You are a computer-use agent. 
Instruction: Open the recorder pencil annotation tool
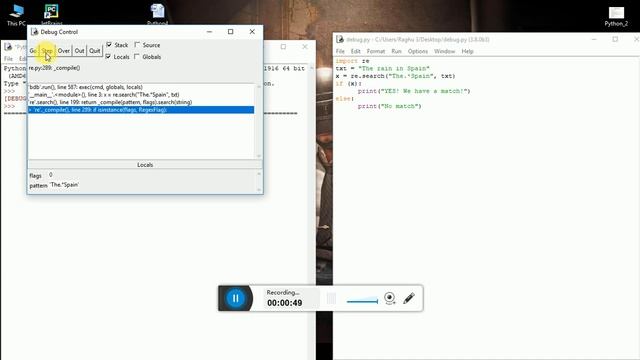coord(409,298)
